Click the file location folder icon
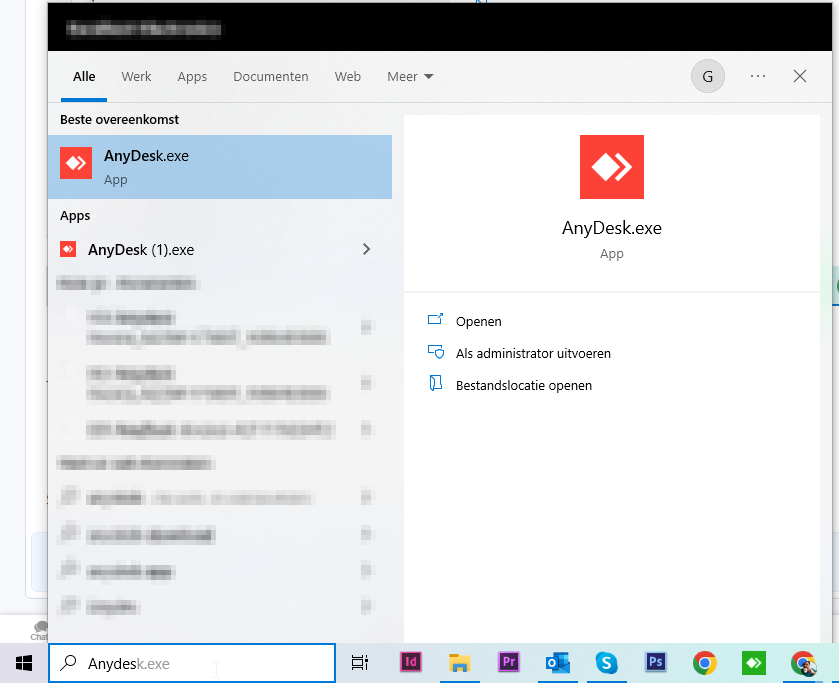The width and height of the screenshot is (839, 683). pos(436,383)
